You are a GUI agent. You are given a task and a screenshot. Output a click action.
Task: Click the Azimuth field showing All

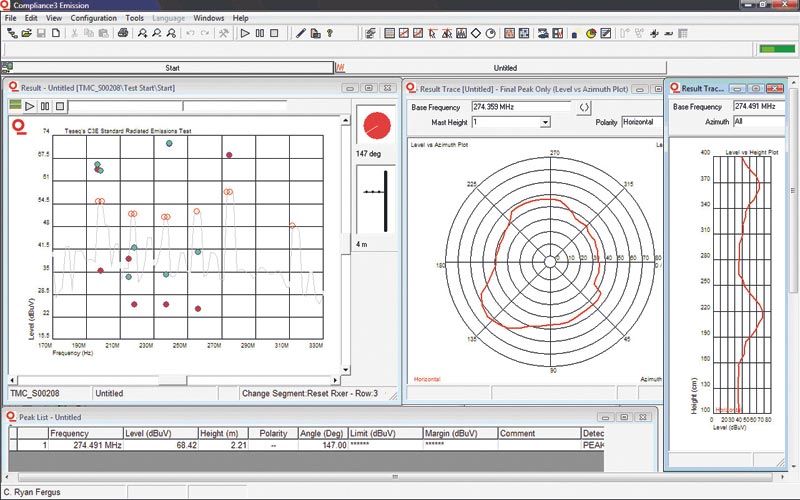[759, 121]
